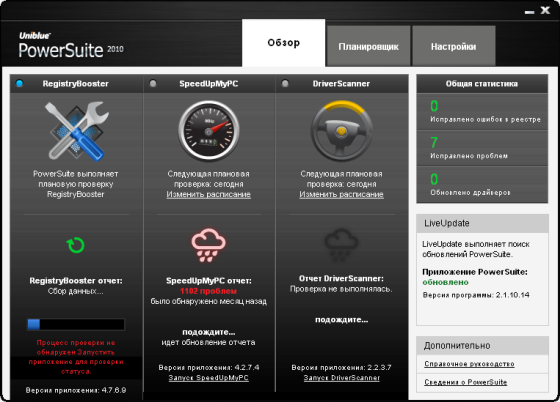Click Изменить расписание under DriverScanner
The height and width of the screenshot is (402, 560).
(341, 195)
